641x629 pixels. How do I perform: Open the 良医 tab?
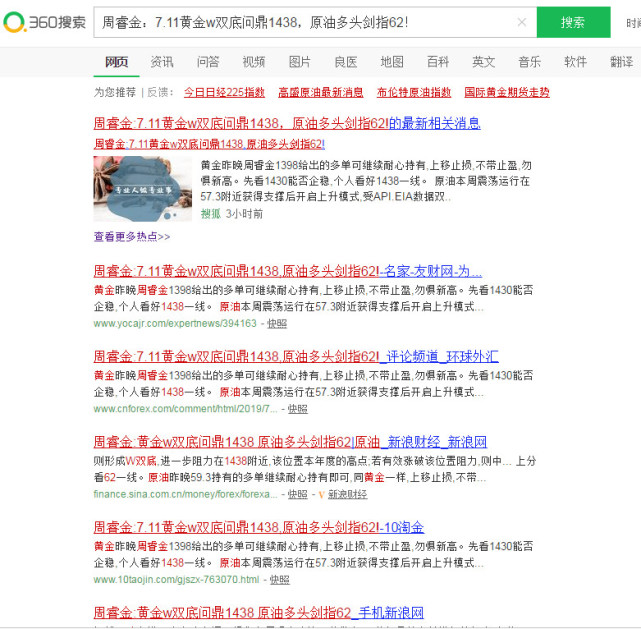click(346, 62)
